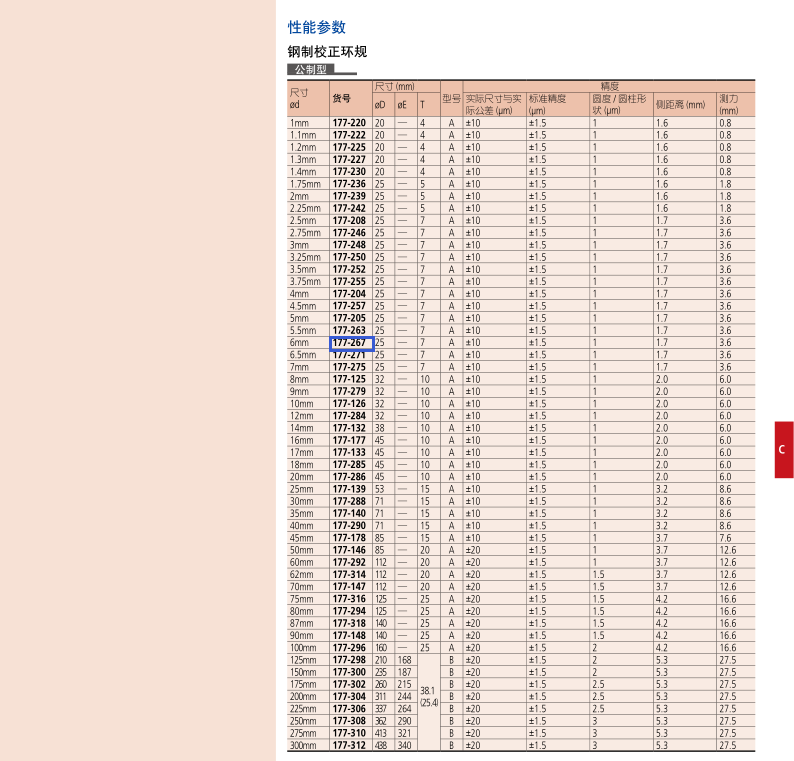The height and width of the screenshot is (761, 794).
Task: Click the øD value 53 in the 25mm row
Action: pyautogui.click(x=379, y=489)
